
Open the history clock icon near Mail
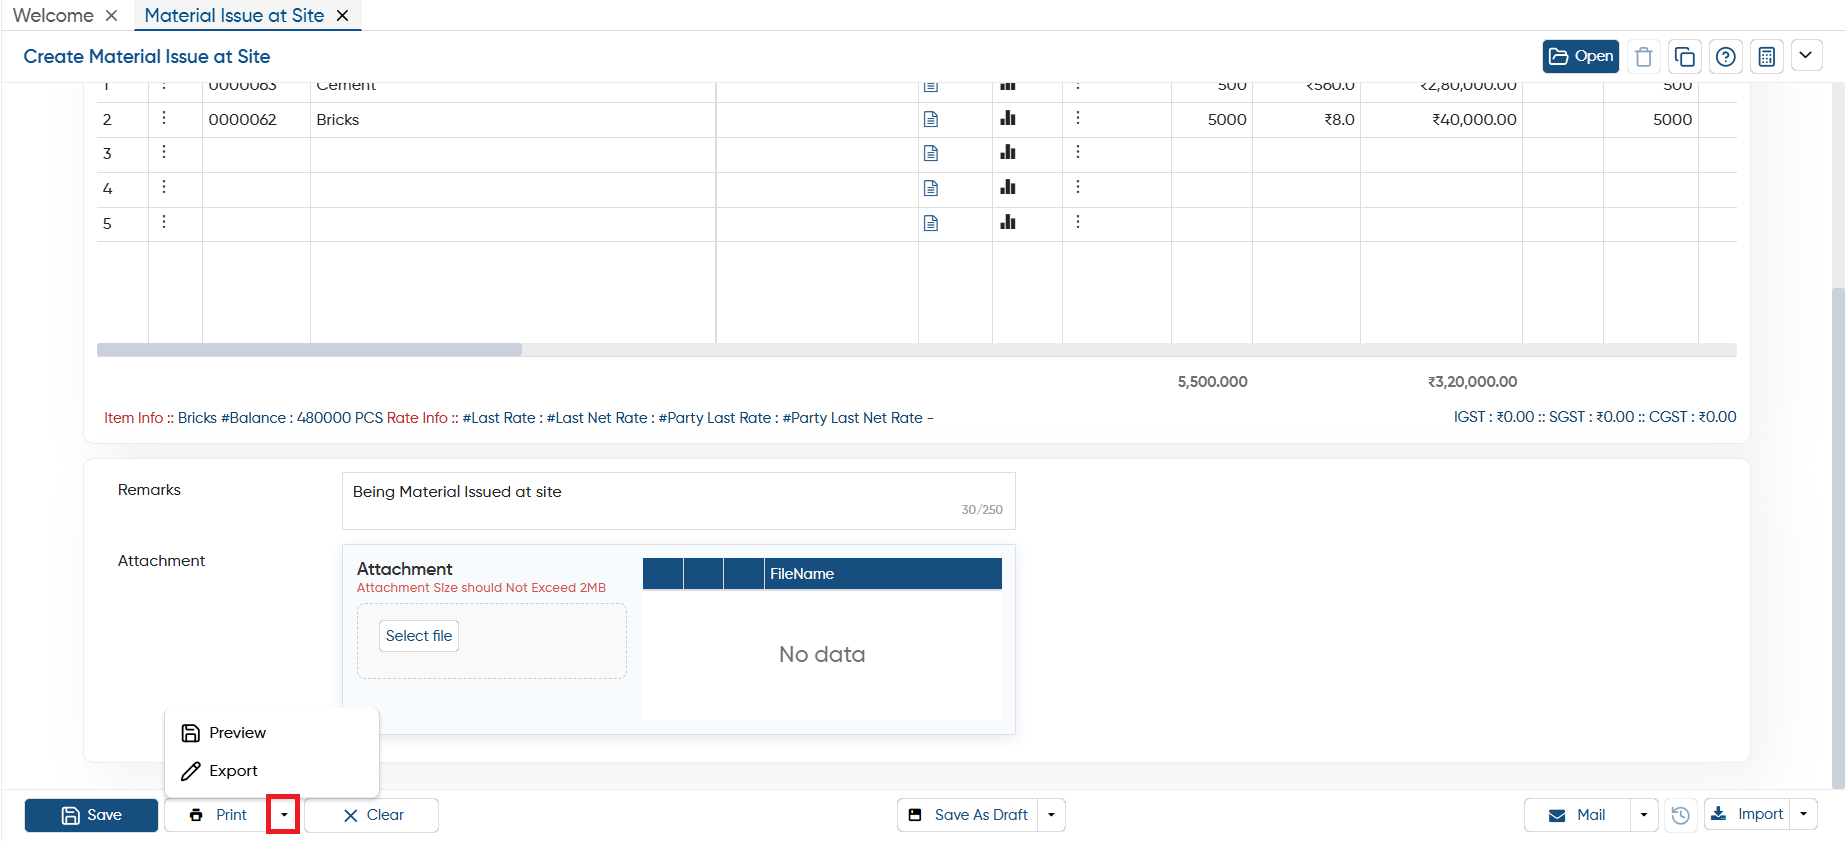tap(1680, 815)
